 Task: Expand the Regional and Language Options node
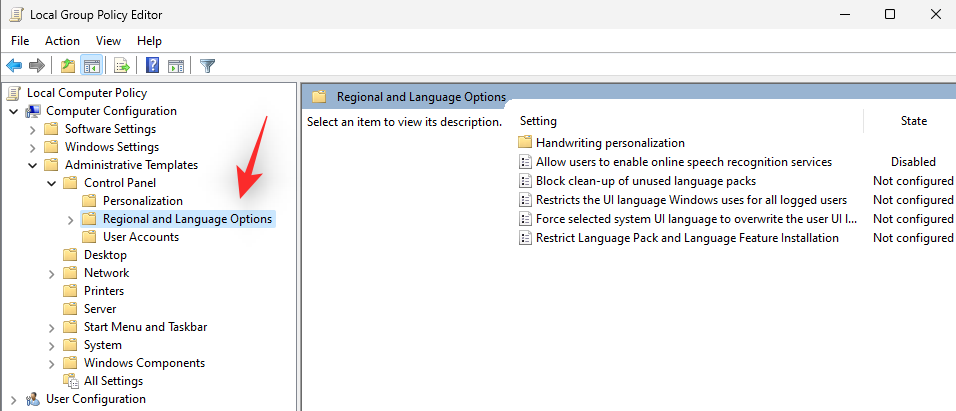click(x=71, y=219)
